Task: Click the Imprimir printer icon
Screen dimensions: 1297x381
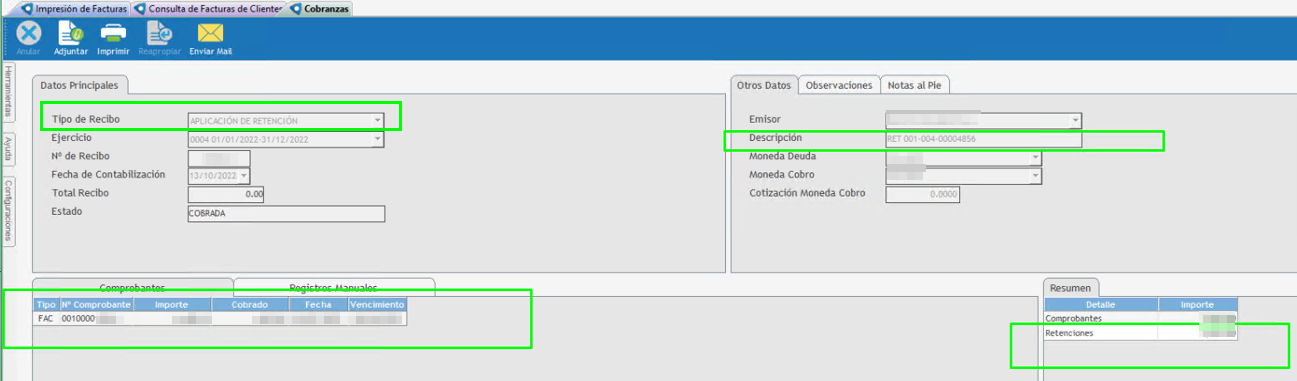Action: click(113, 33)
